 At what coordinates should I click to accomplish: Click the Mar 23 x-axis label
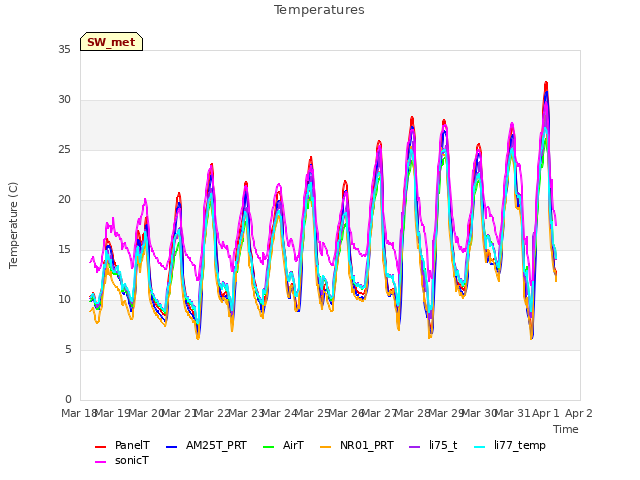coord(246,413)
